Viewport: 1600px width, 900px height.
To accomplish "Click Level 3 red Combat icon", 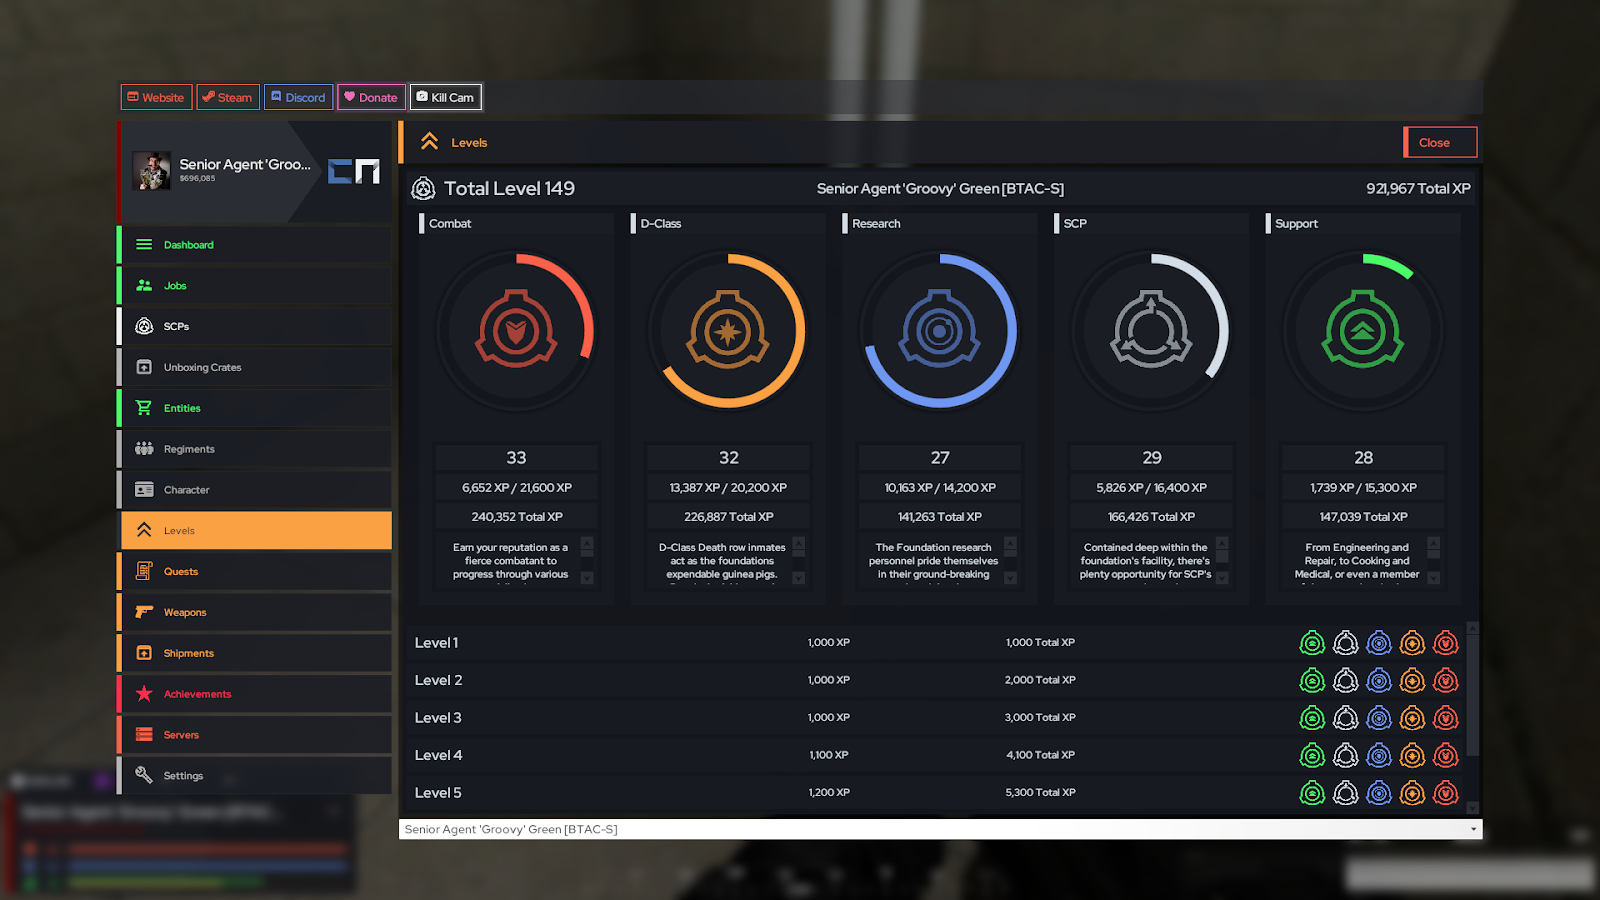I will coord(1446,718).
